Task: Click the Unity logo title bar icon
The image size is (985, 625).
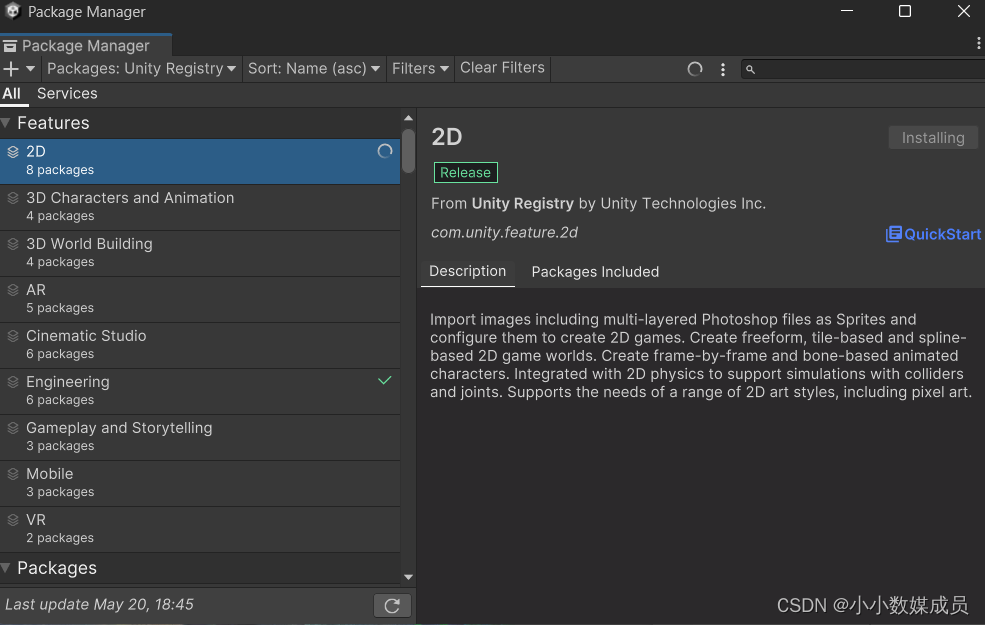Action: pos(13,11)
